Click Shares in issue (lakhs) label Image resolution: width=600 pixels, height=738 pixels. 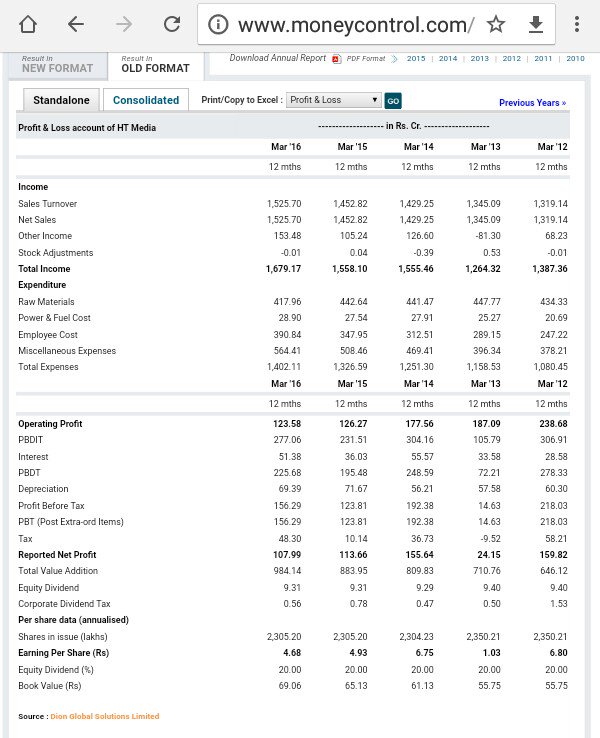[x=63, y=637]
